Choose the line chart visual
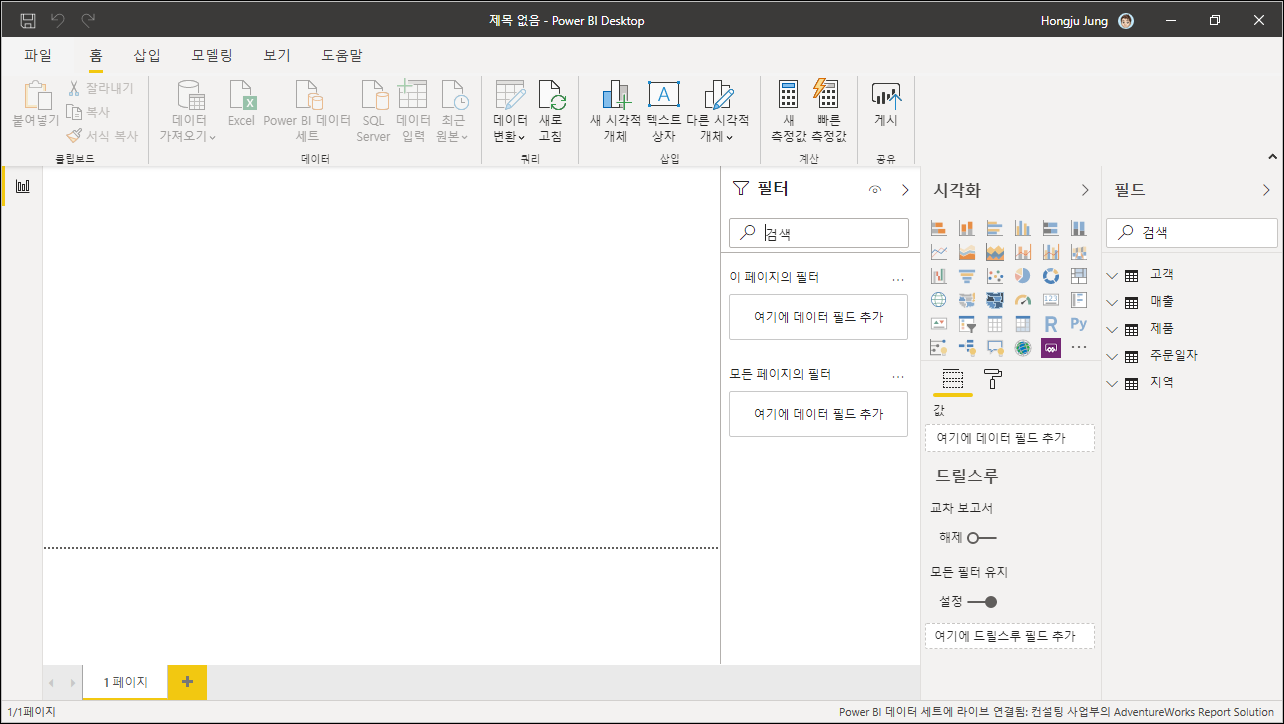1284x724 pixels. click(938, 252)
